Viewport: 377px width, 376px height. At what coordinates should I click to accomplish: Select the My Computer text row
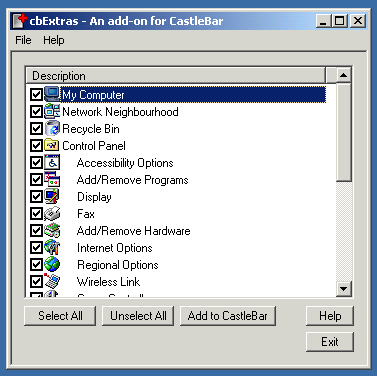coord(193,95)
